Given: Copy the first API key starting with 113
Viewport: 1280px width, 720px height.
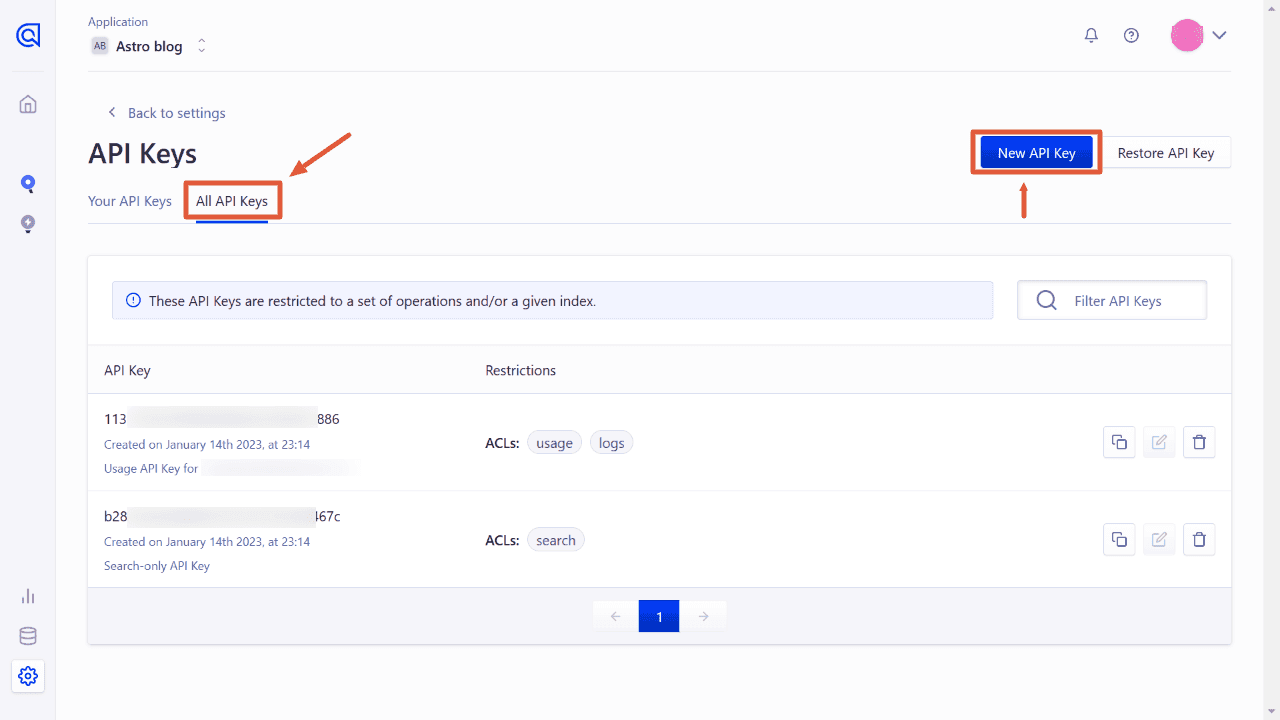Looking at the screenshot, I should tap(1119, 441).
